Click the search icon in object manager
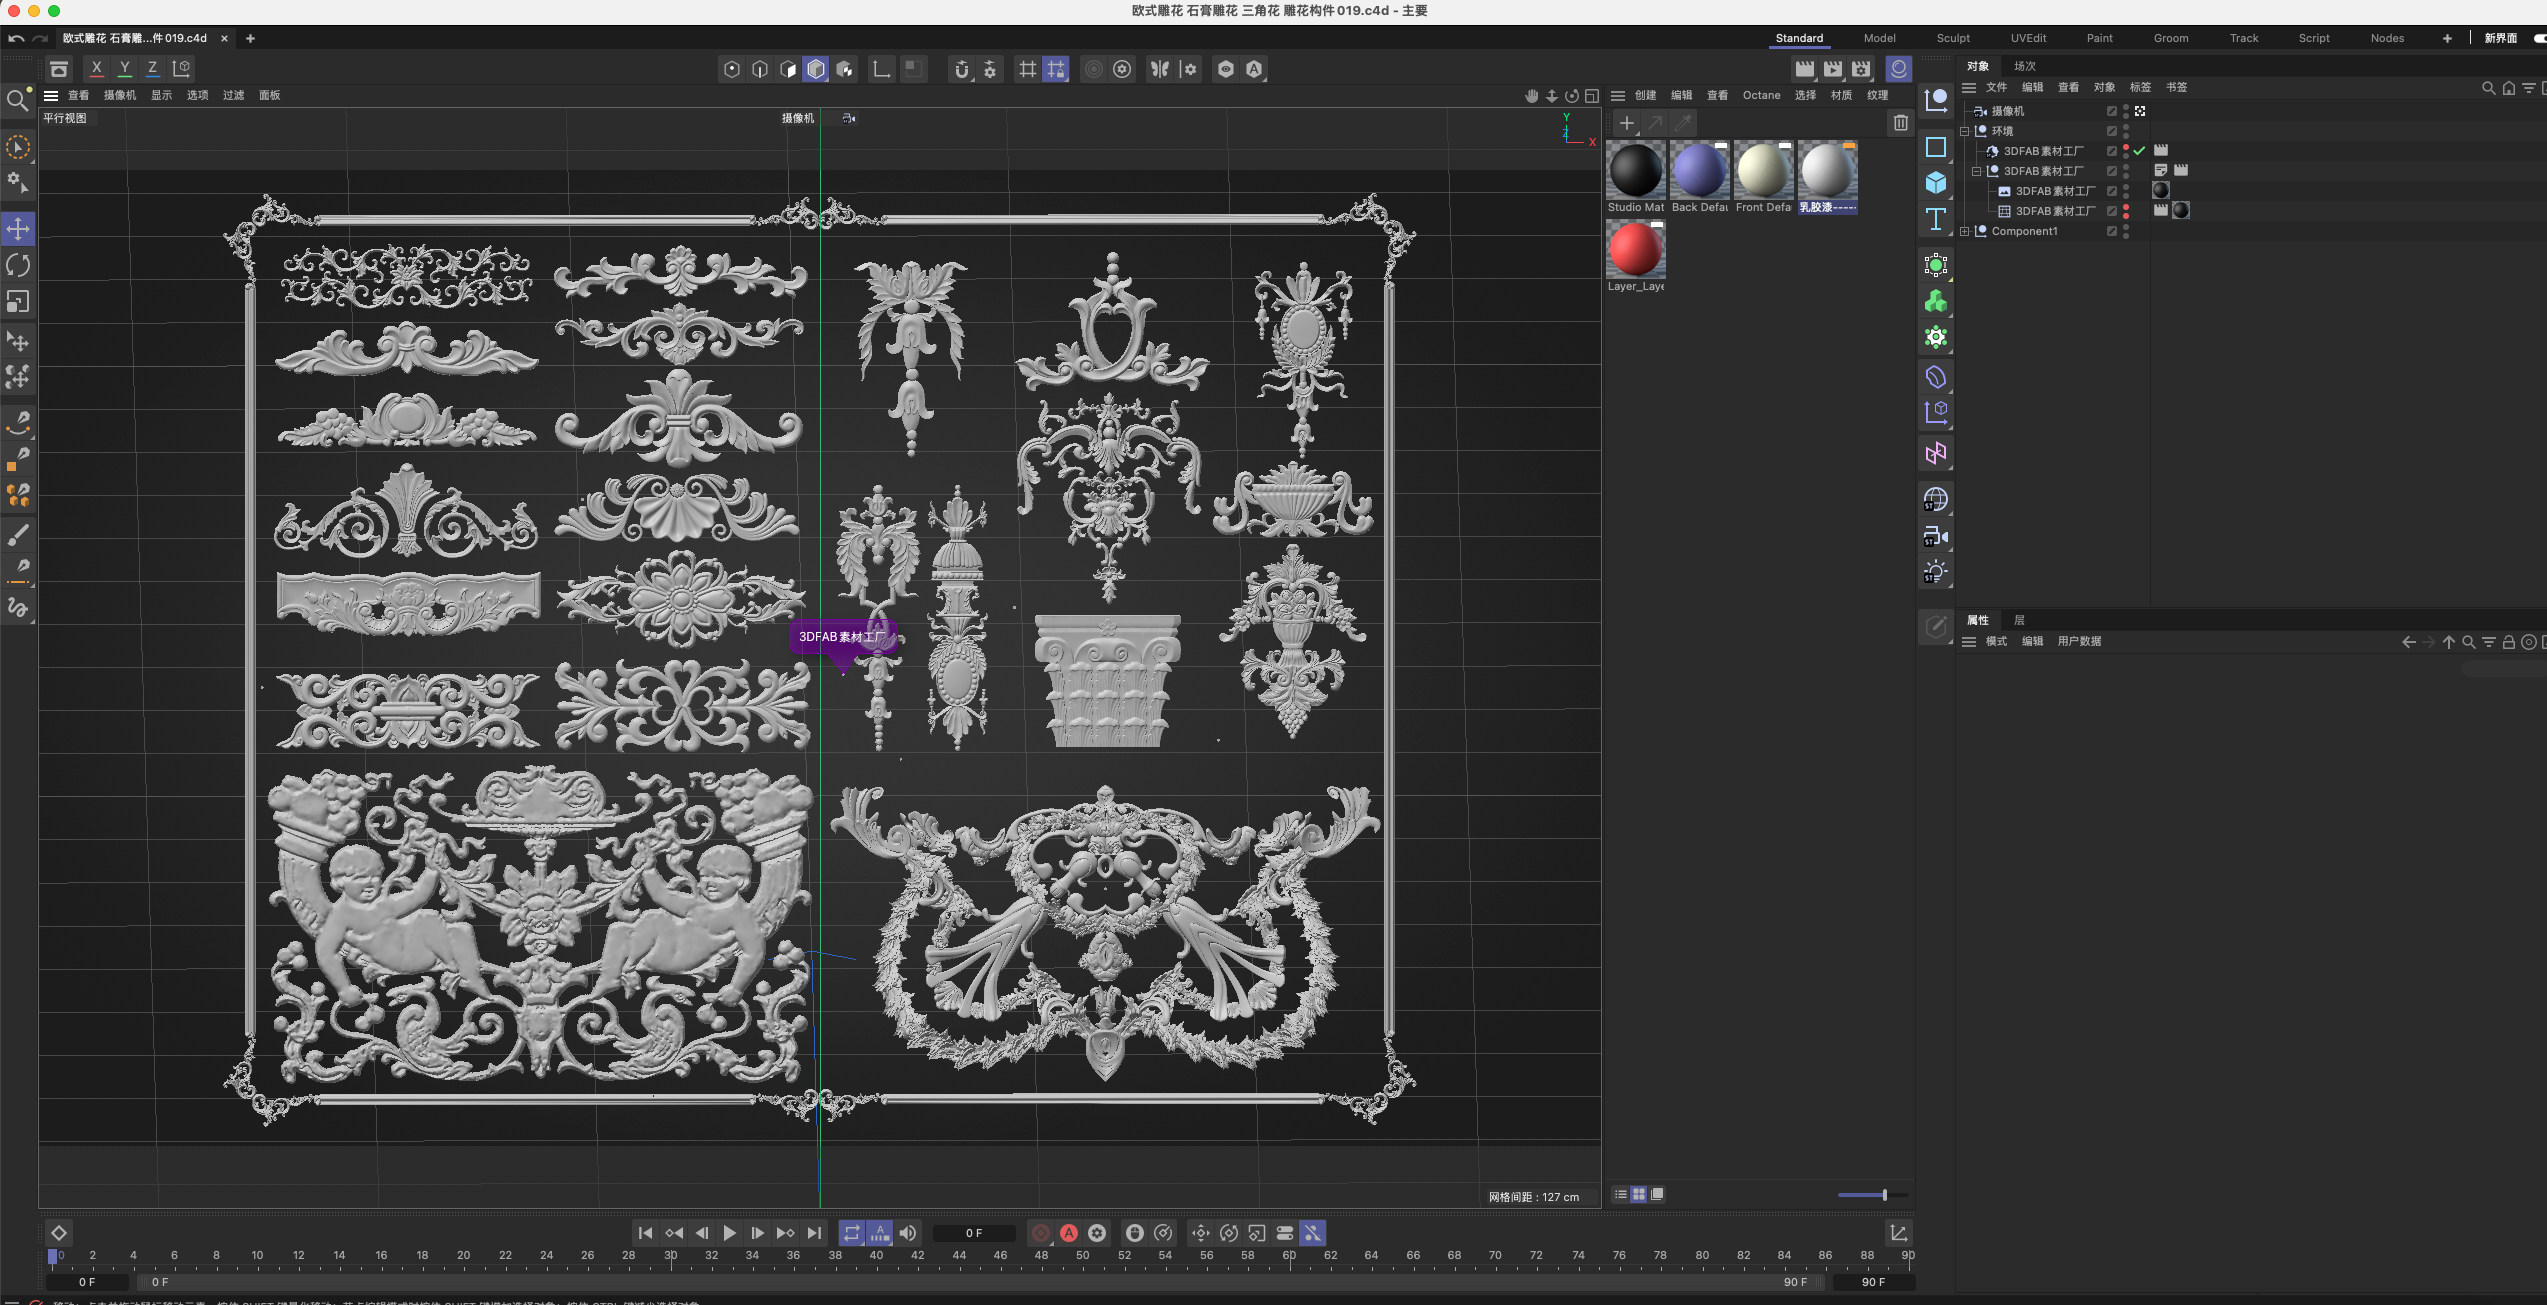This screenshot has width=2547, height=1305. pos(2488,88)
